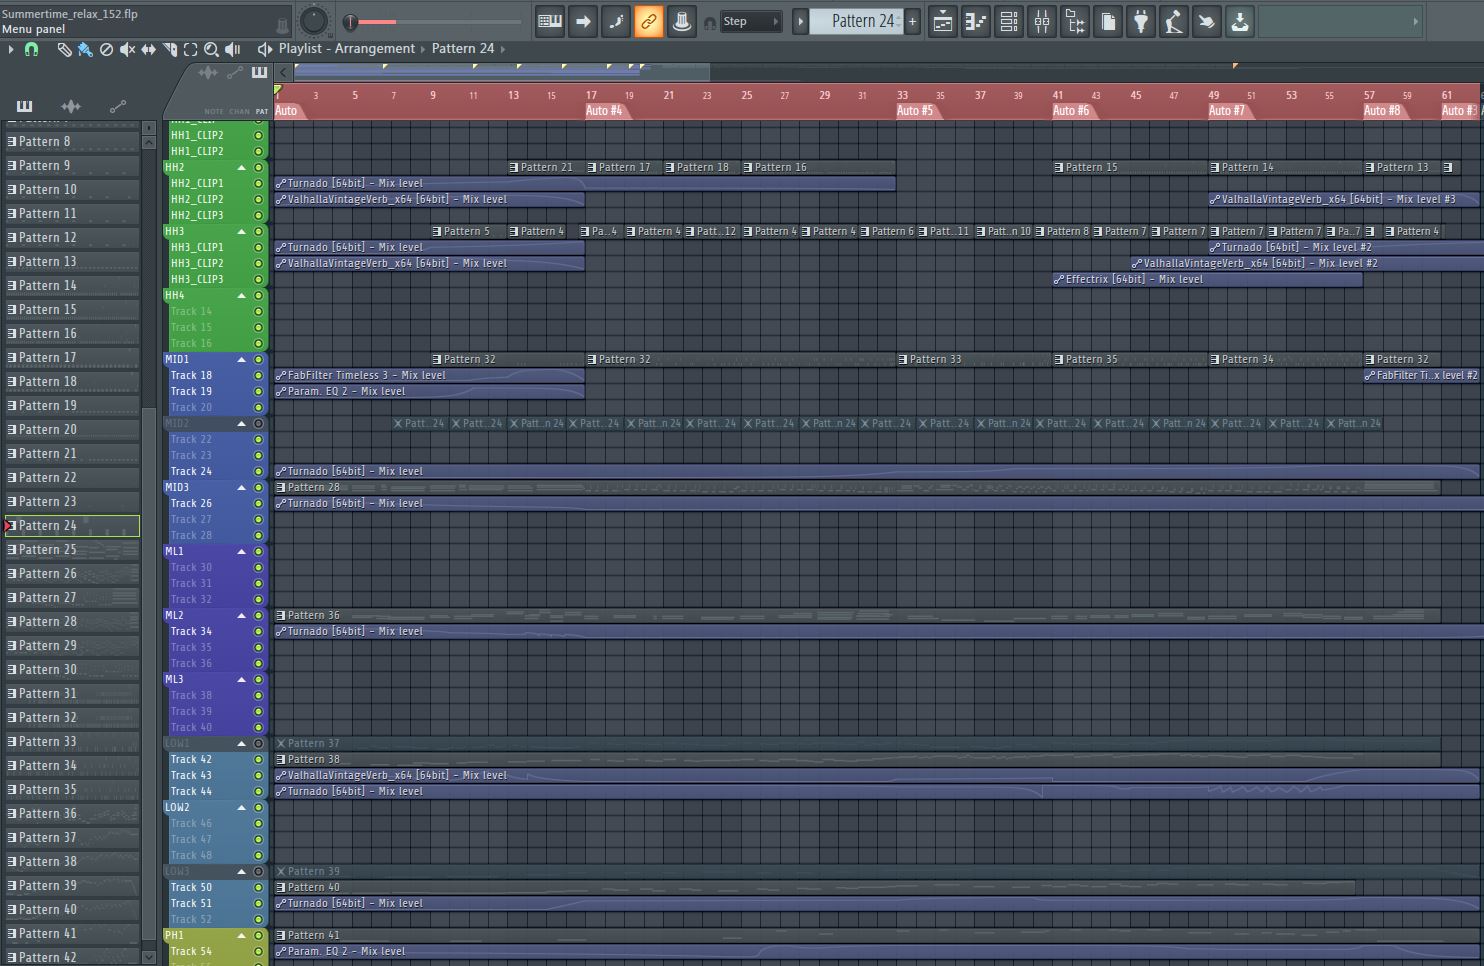Image resolution: width=1484 pixels, height=966 pixels.
Task: Click the Arrangement breadcrumb in playlist title
Action: click(374, 49)
